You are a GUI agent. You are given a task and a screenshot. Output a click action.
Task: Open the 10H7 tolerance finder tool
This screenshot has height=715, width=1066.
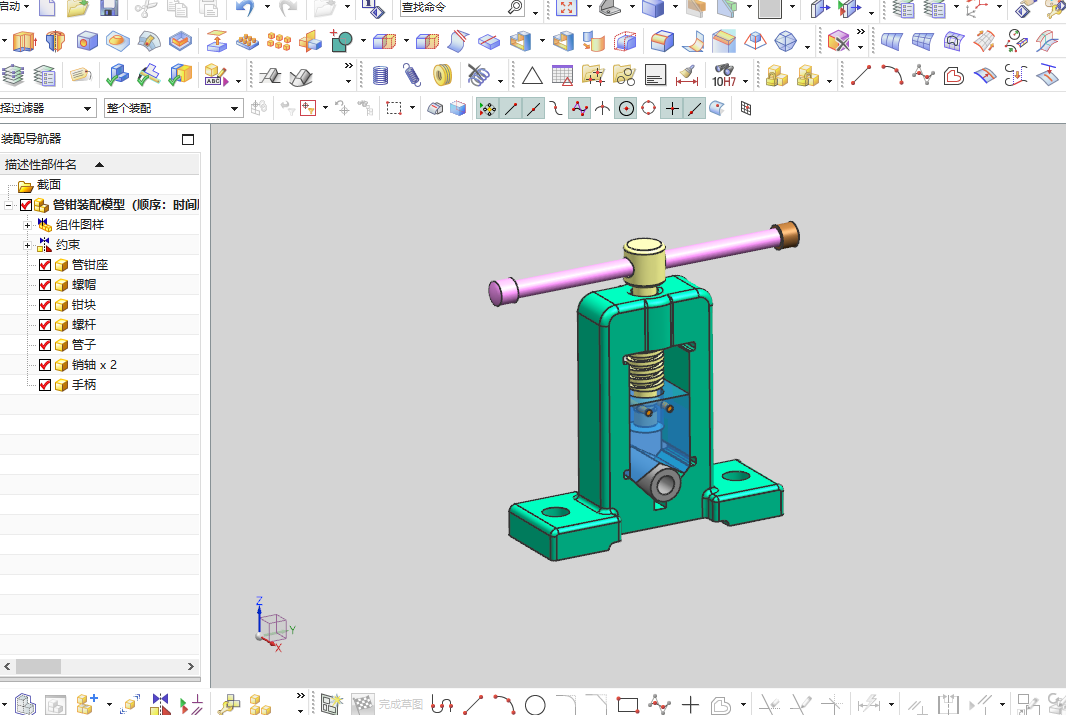[x=724, y=75]
